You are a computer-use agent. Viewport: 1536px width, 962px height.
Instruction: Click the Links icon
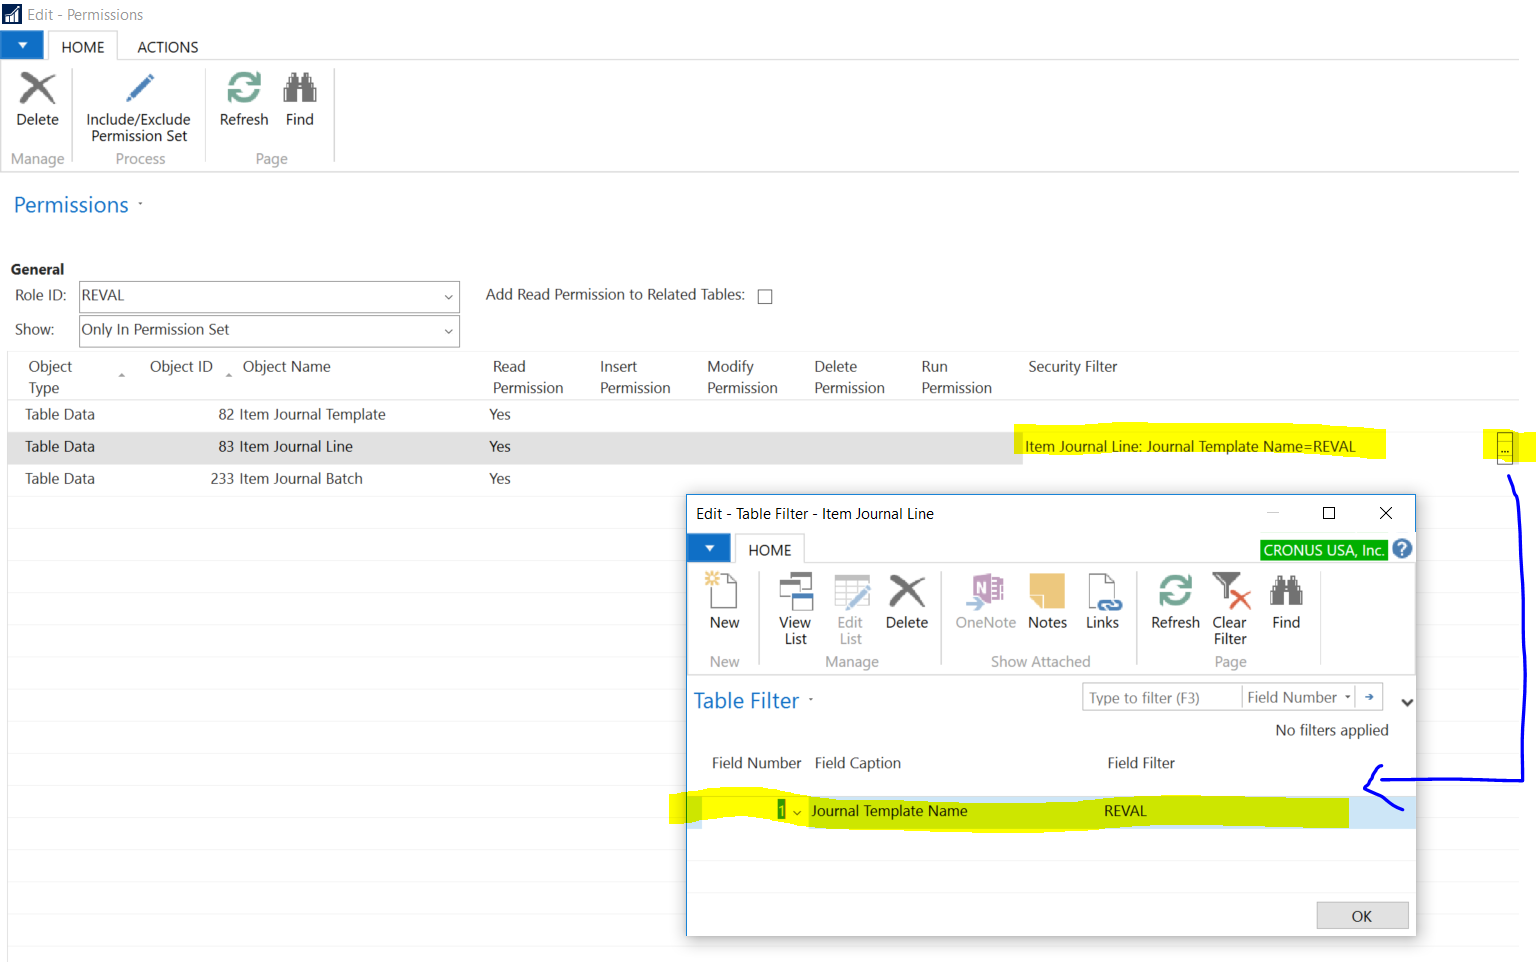(x=1102, y=592)
